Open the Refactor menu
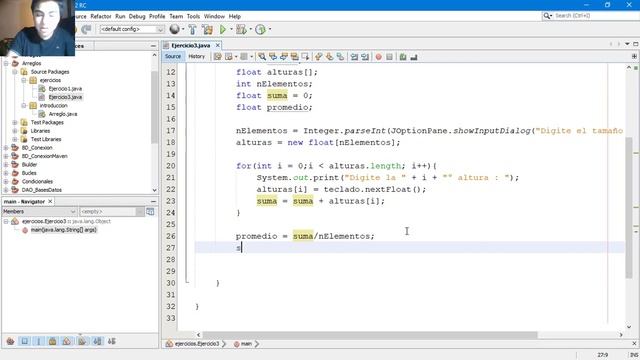Screen dimensions: 640x360 coord(101,16)
